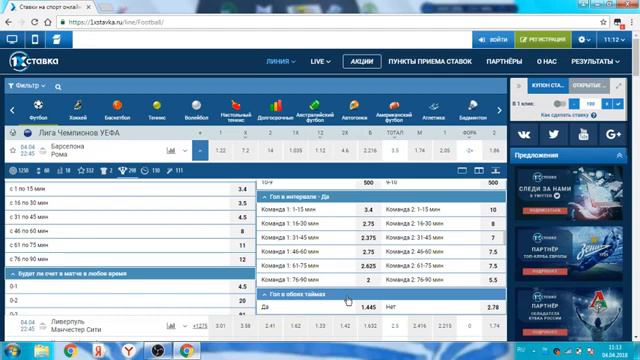The height and width of the screenshot is (360, 640).
Task: Open the Долгосрочные bets category
Action: [x=276, y=110]
